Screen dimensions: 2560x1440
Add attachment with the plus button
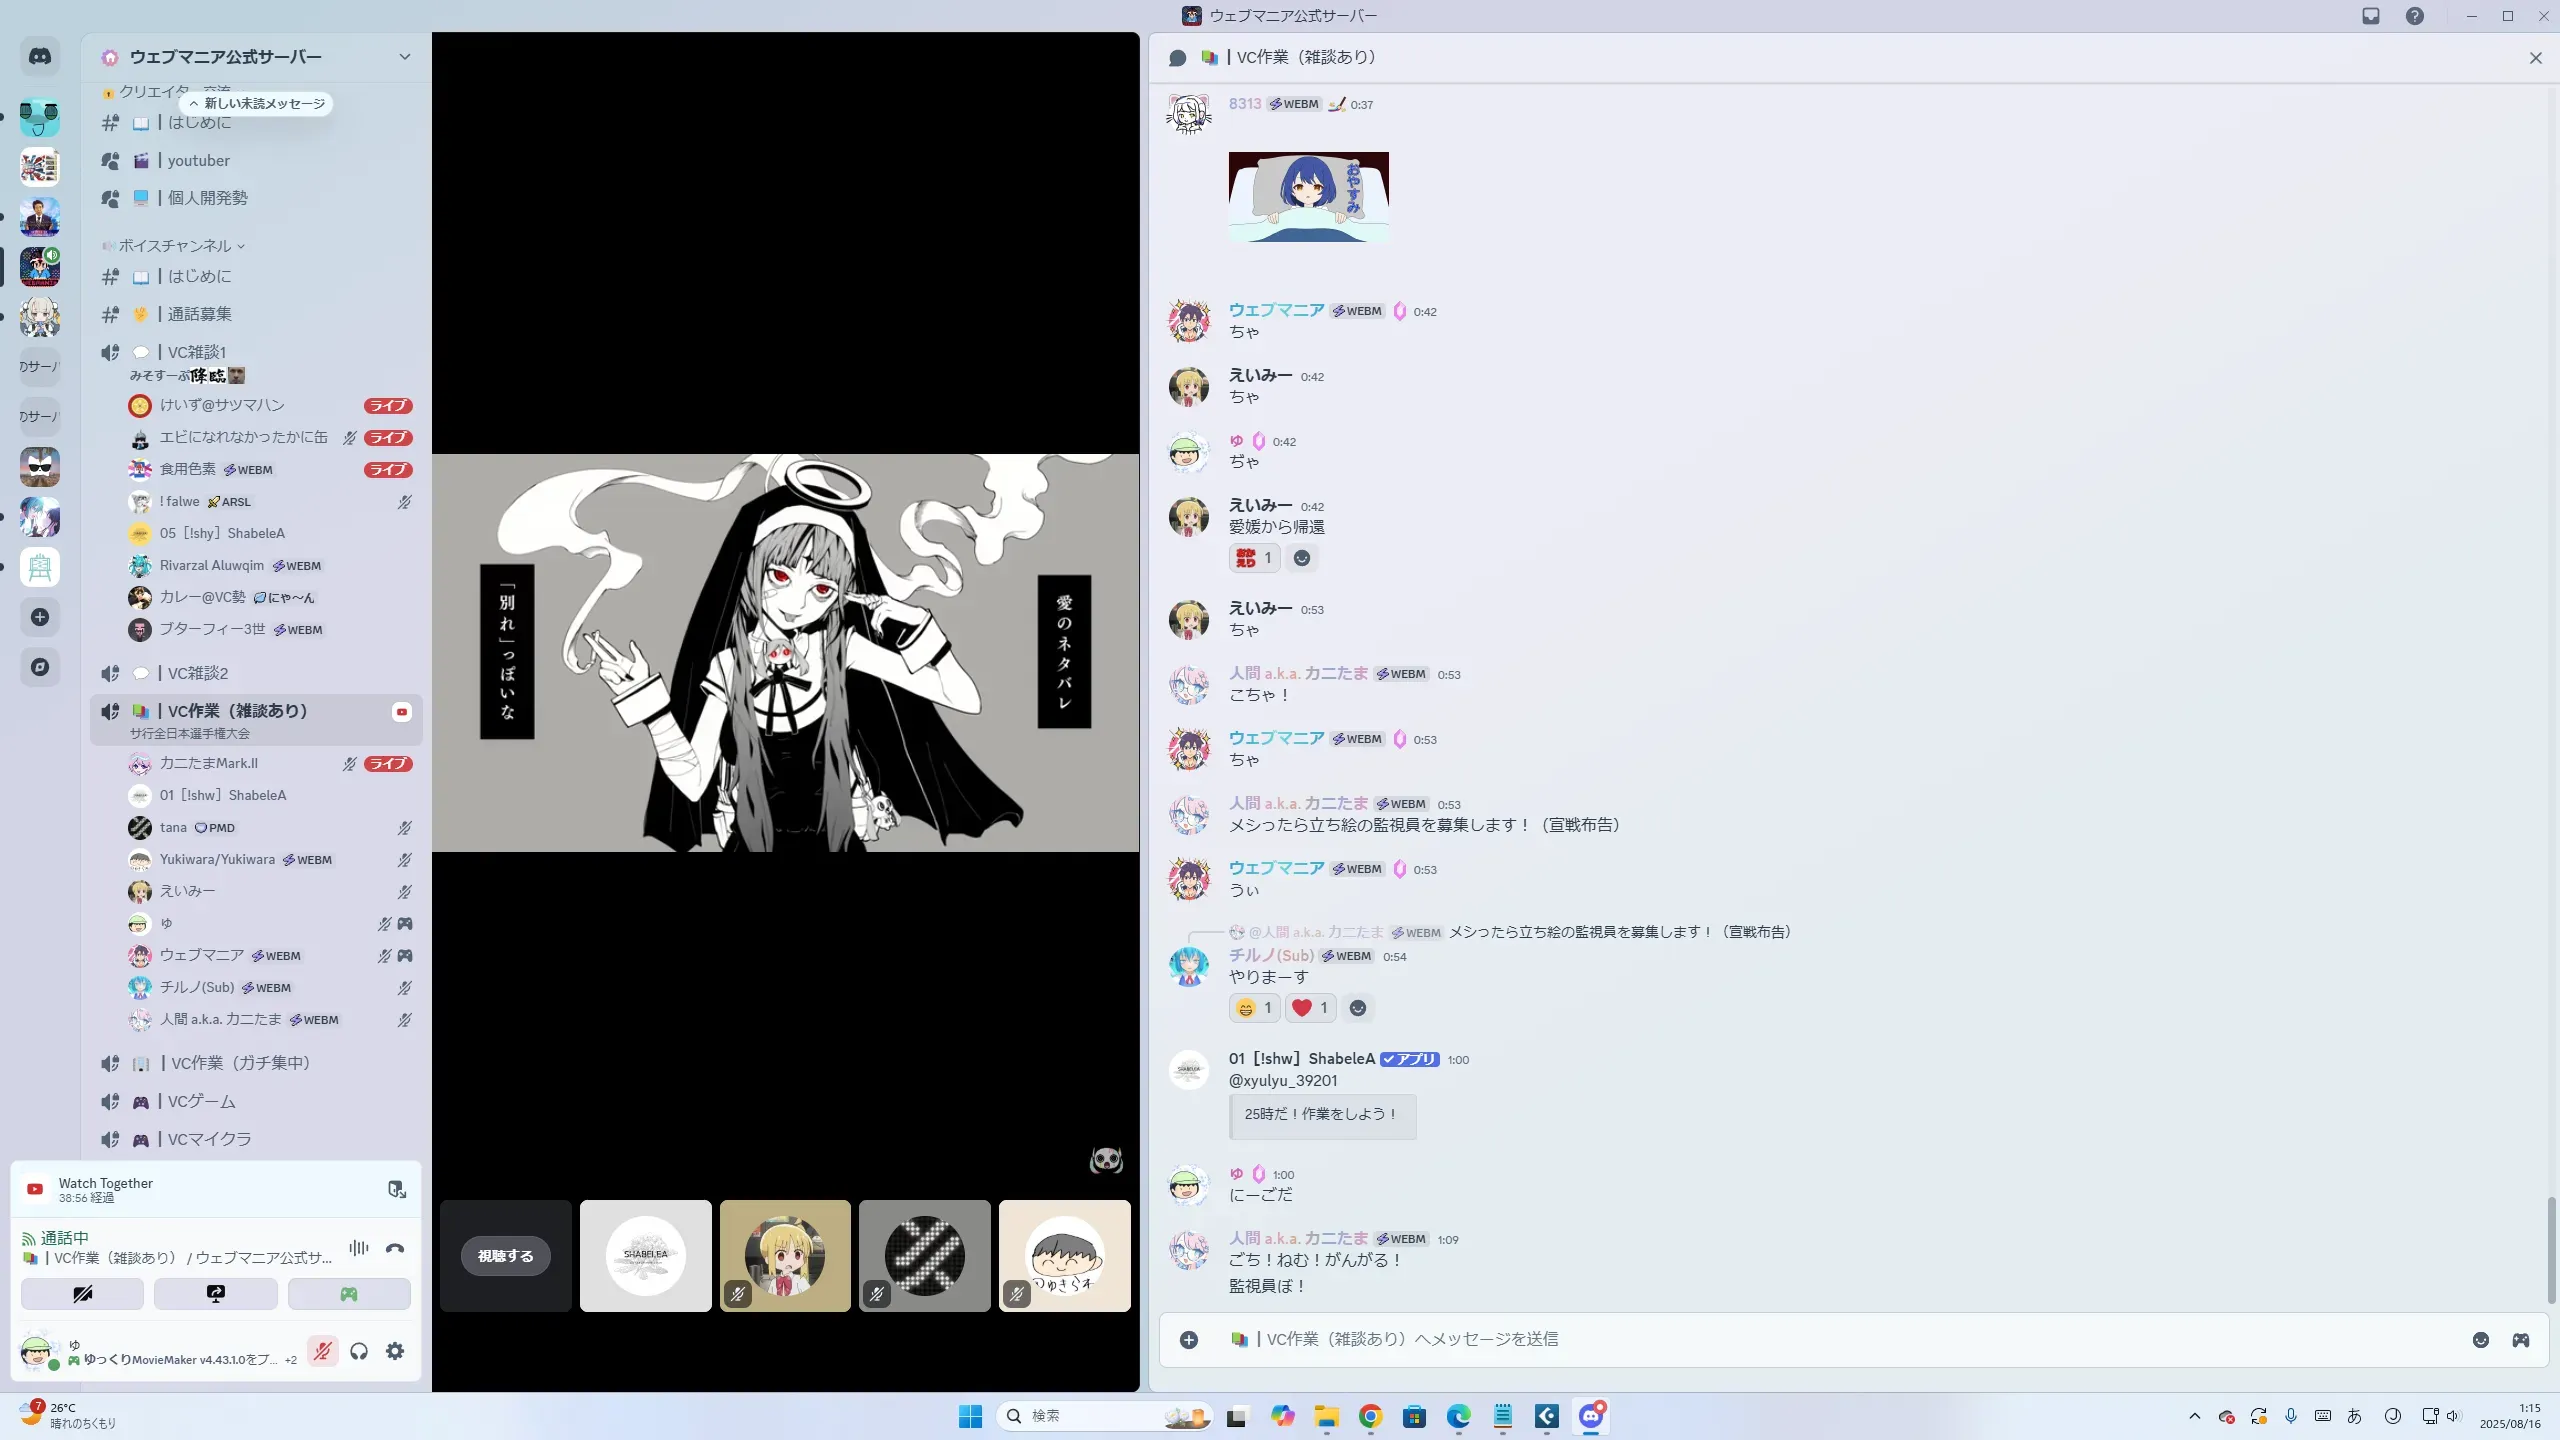(x=1188, y=1340)
